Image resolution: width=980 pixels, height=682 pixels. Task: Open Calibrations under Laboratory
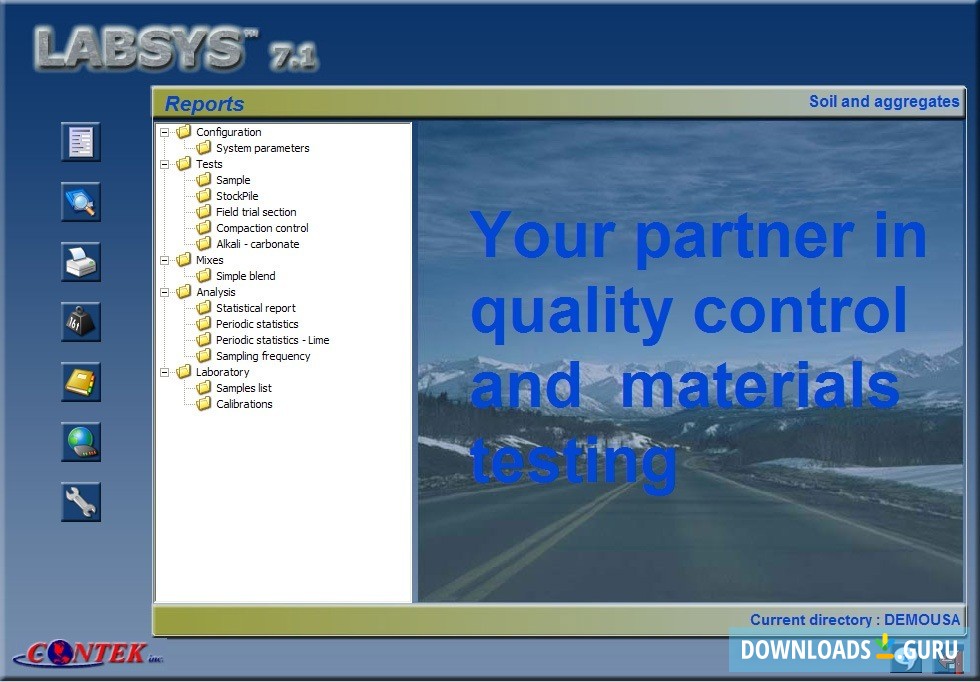click(x=244, y=404)
